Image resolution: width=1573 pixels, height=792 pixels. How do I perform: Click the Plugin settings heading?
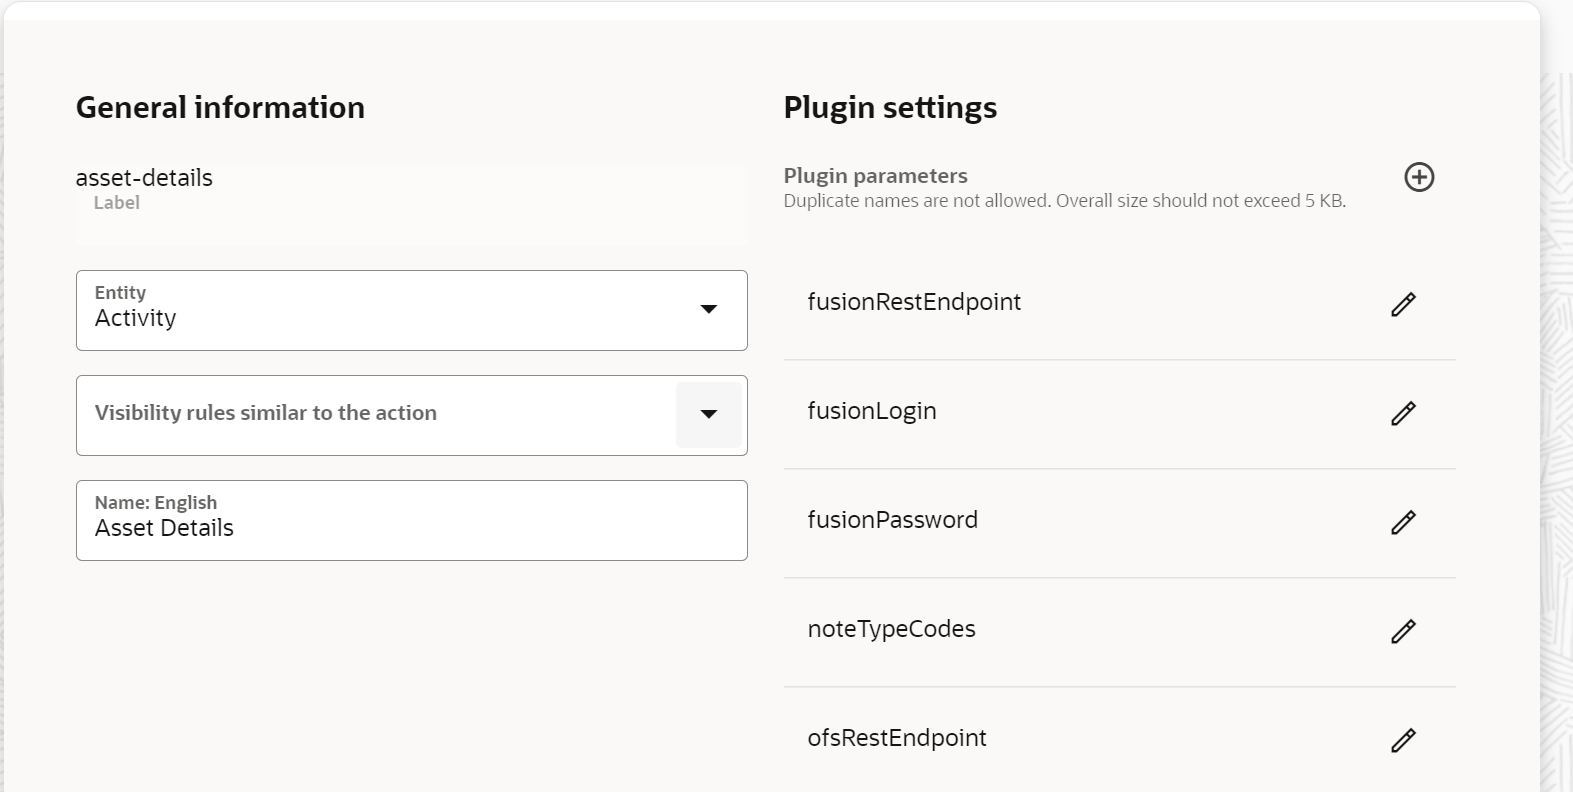(x=889, y=107)
